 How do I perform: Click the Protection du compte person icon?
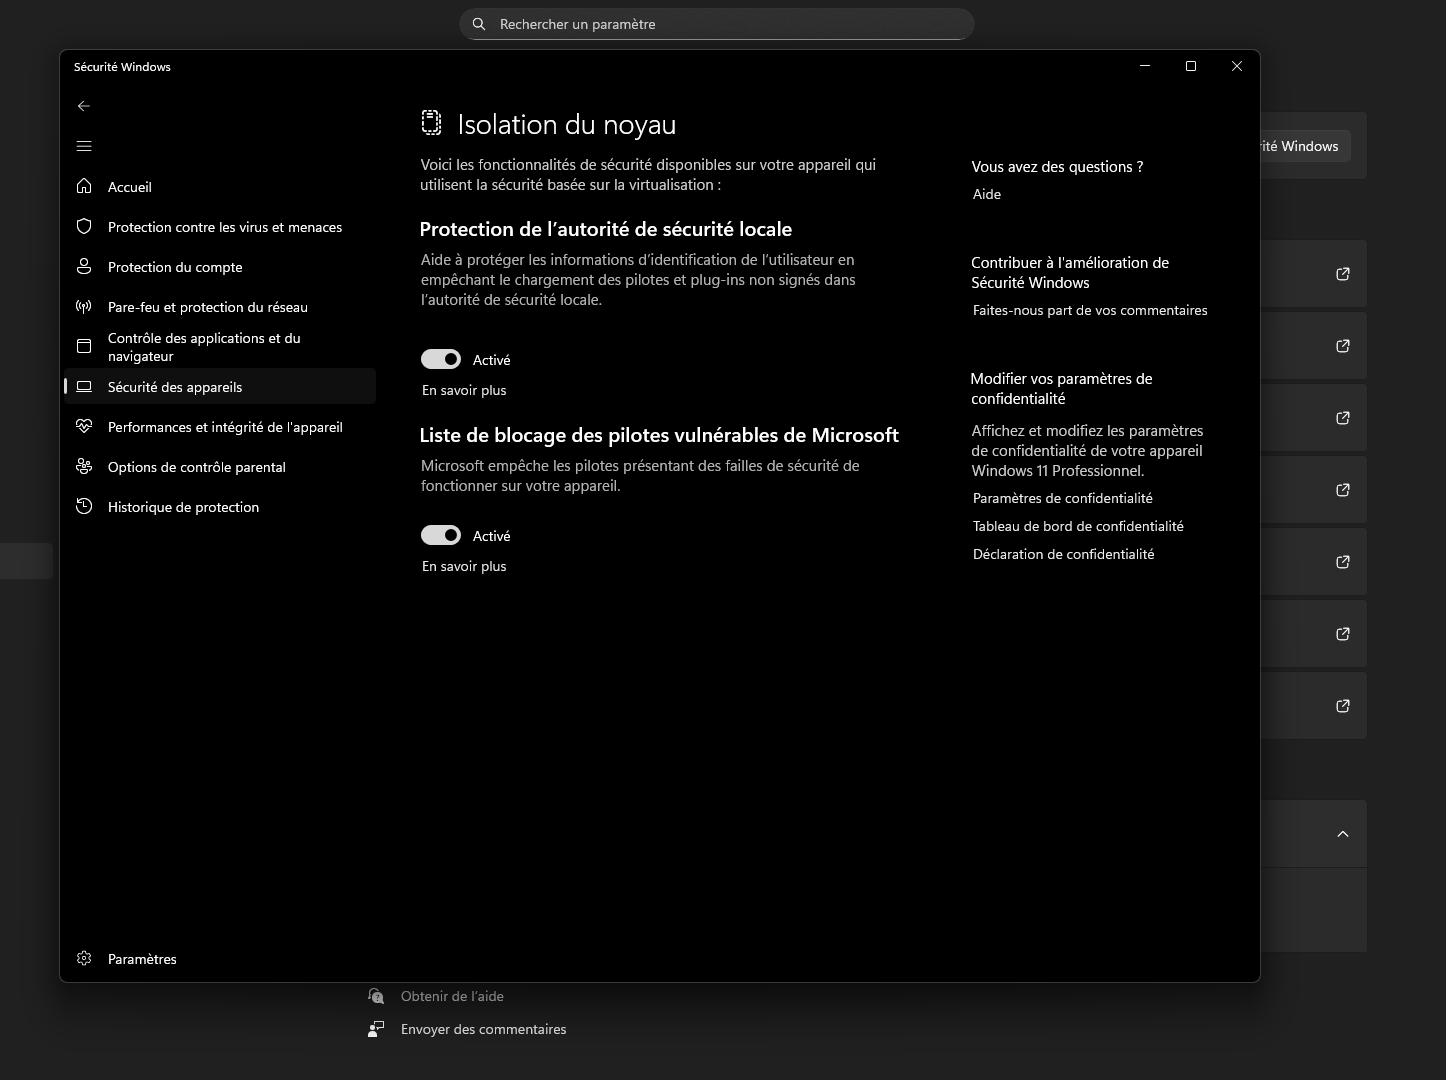click(x=84, y=267)
